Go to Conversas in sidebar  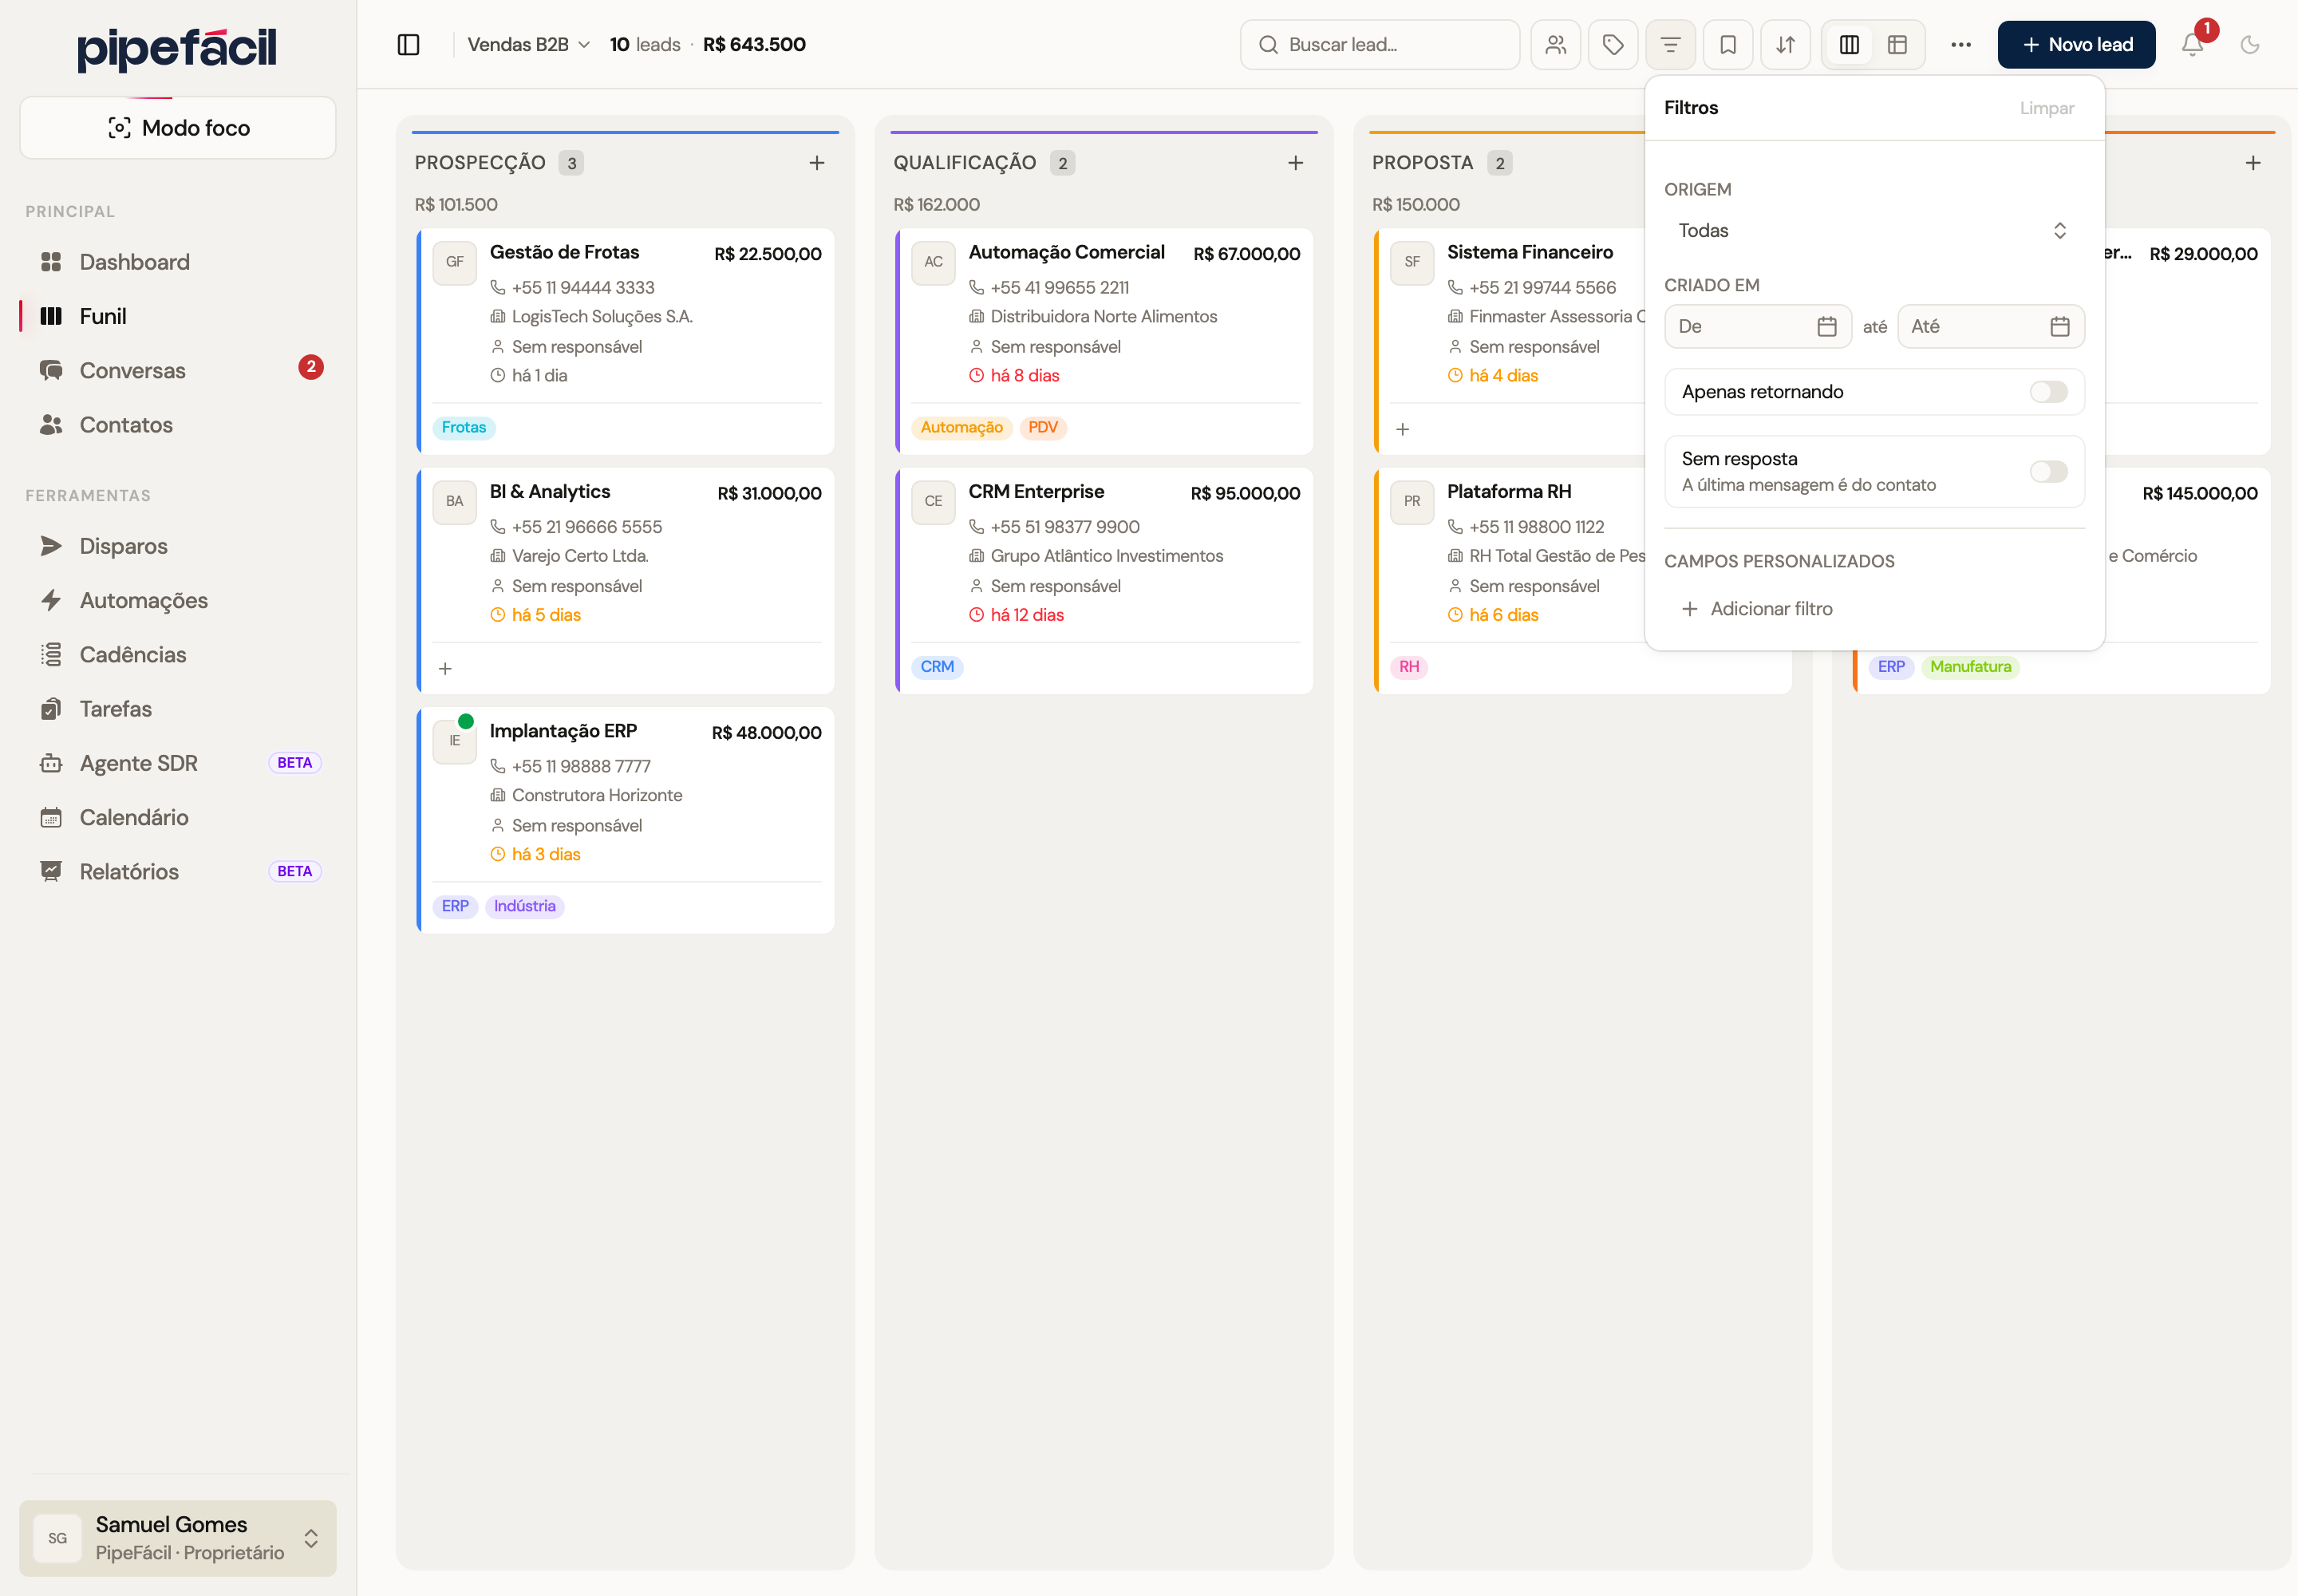tap(178, 370)
